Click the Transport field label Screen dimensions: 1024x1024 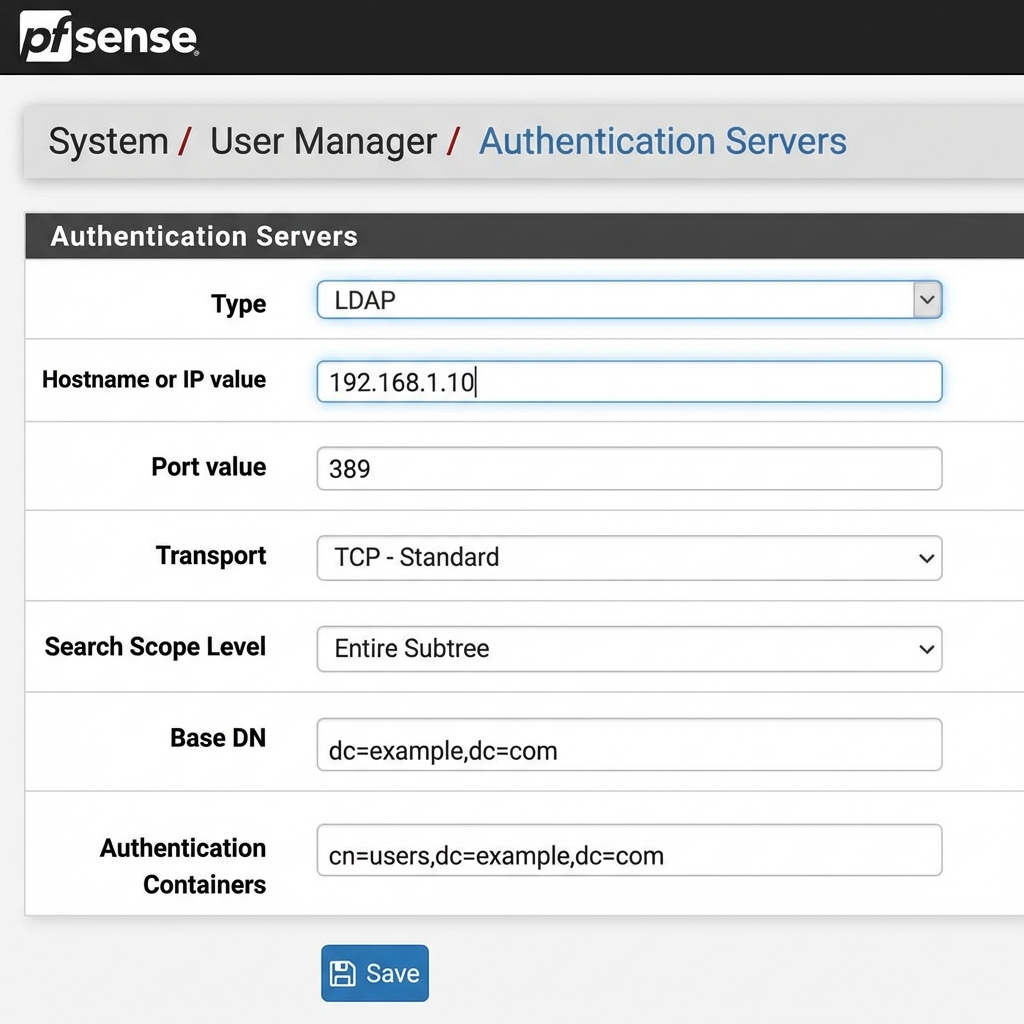click(x=210, y=556)
